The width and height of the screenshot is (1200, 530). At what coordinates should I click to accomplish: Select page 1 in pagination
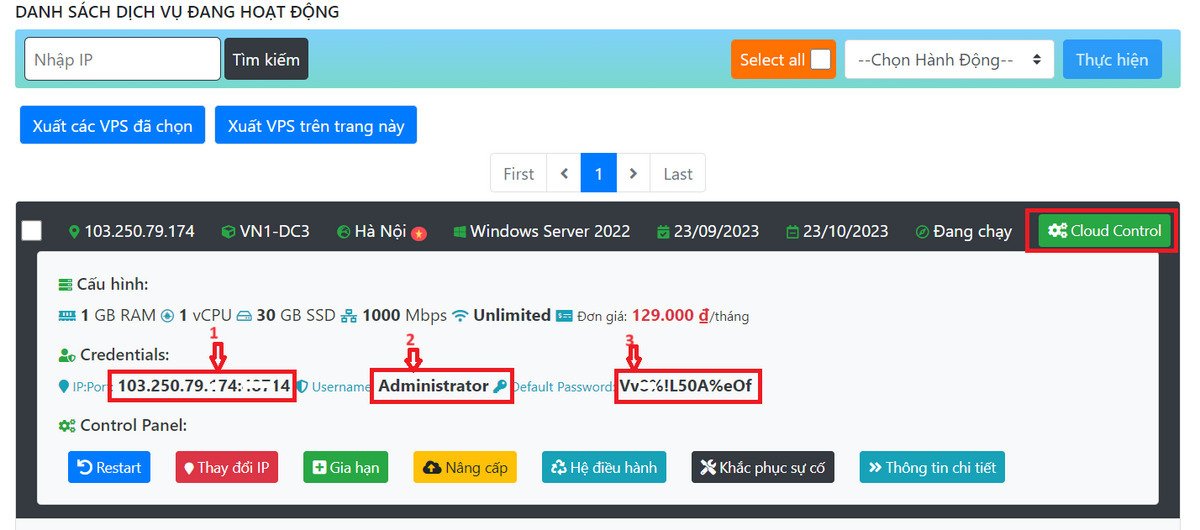598,173
